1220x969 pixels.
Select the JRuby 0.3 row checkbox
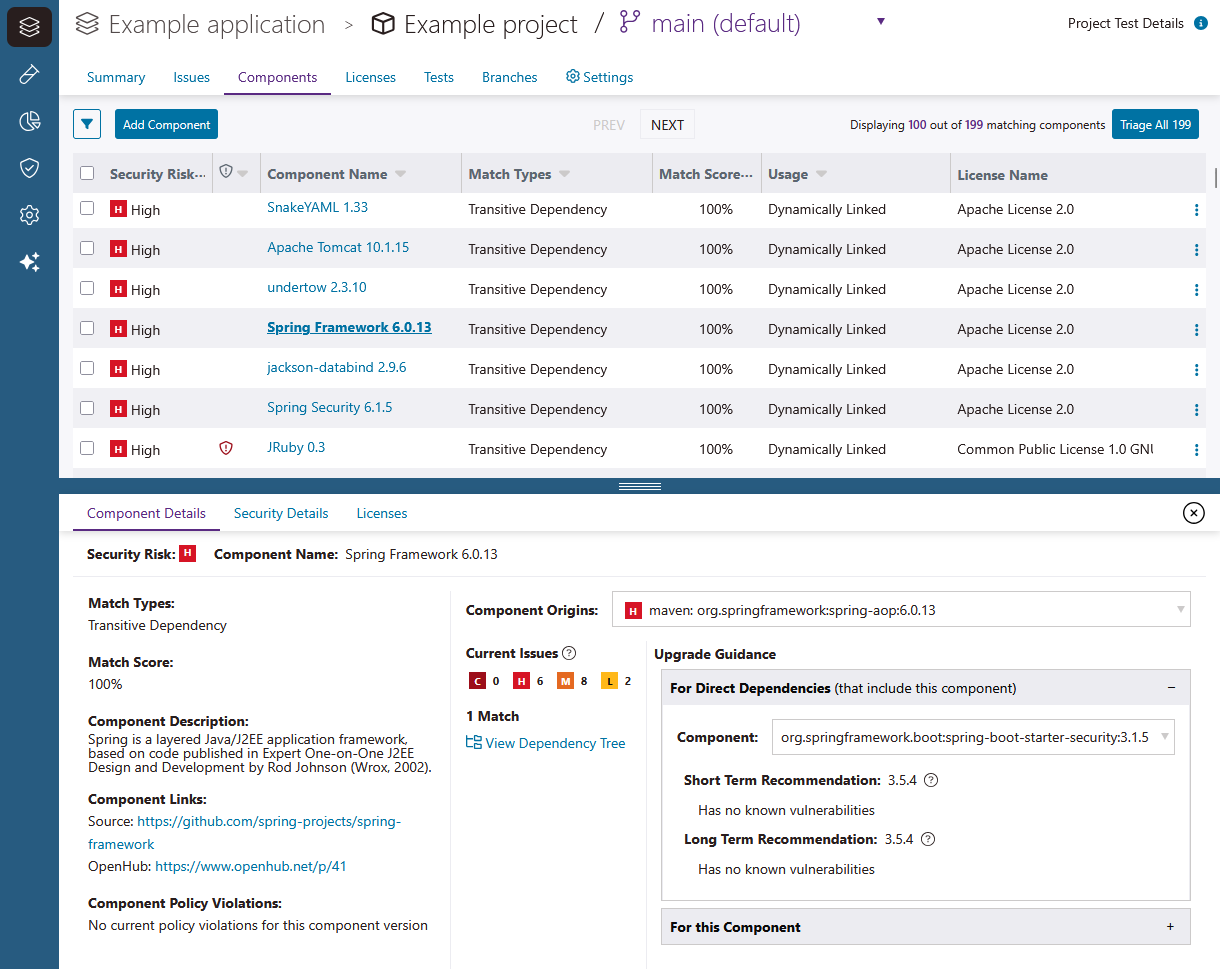tap(87, 448)
